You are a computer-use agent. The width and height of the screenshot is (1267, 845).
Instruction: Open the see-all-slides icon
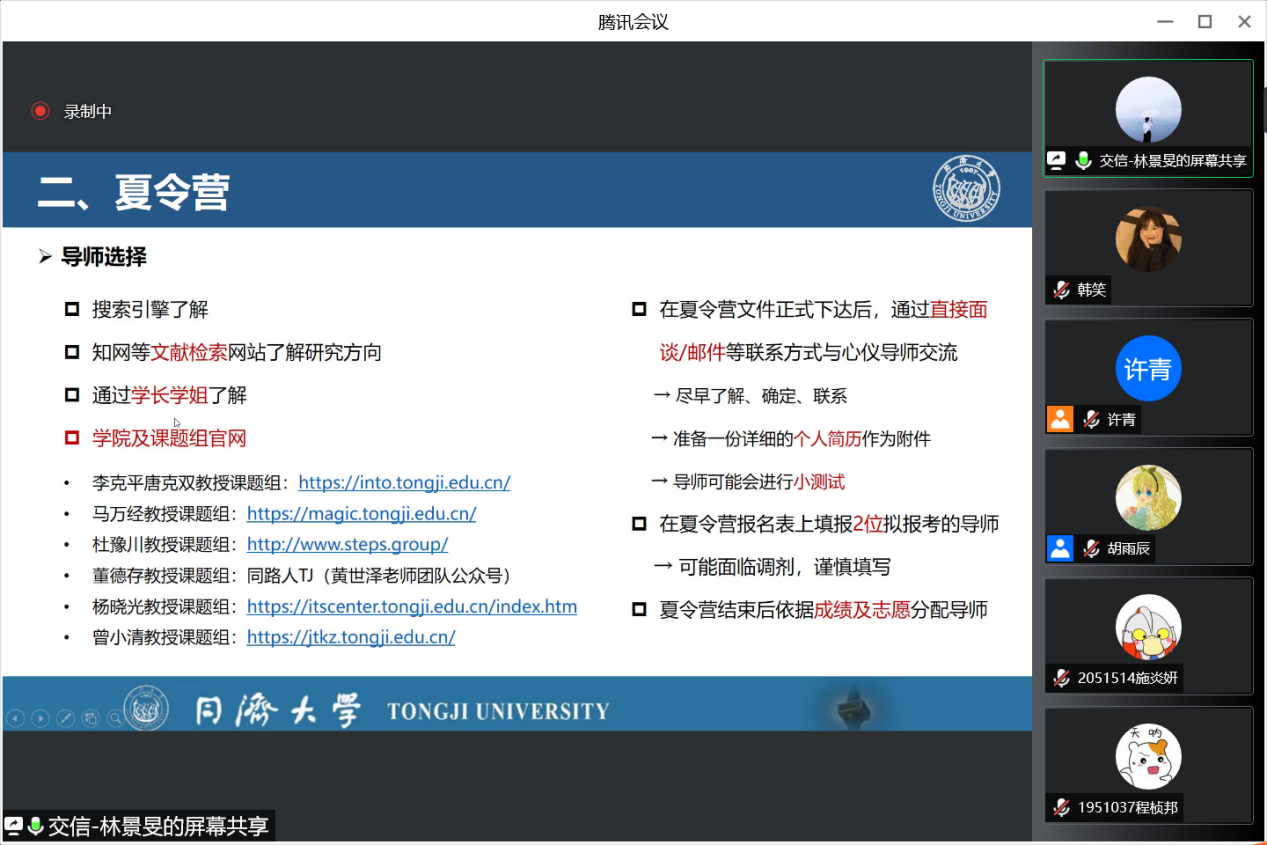pyautogui.click(x=91, y=718)
